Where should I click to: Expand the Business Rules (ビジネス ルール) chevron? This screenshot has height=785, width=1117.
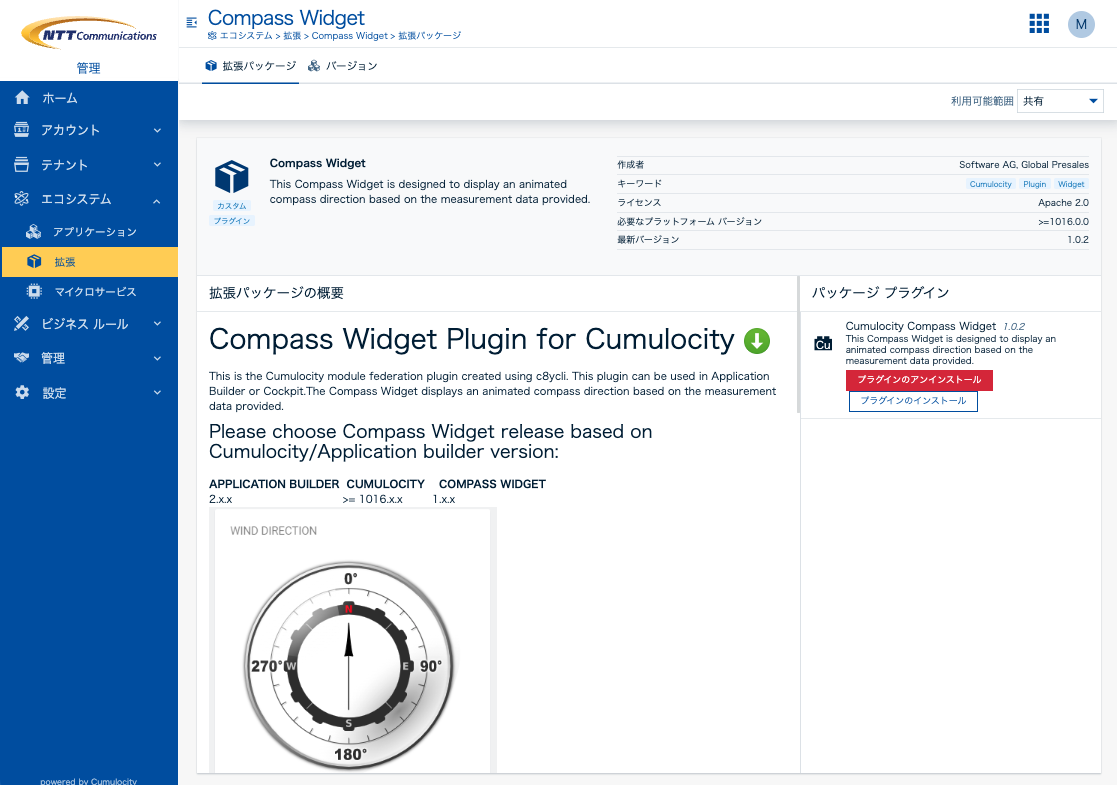pos(157,324)
